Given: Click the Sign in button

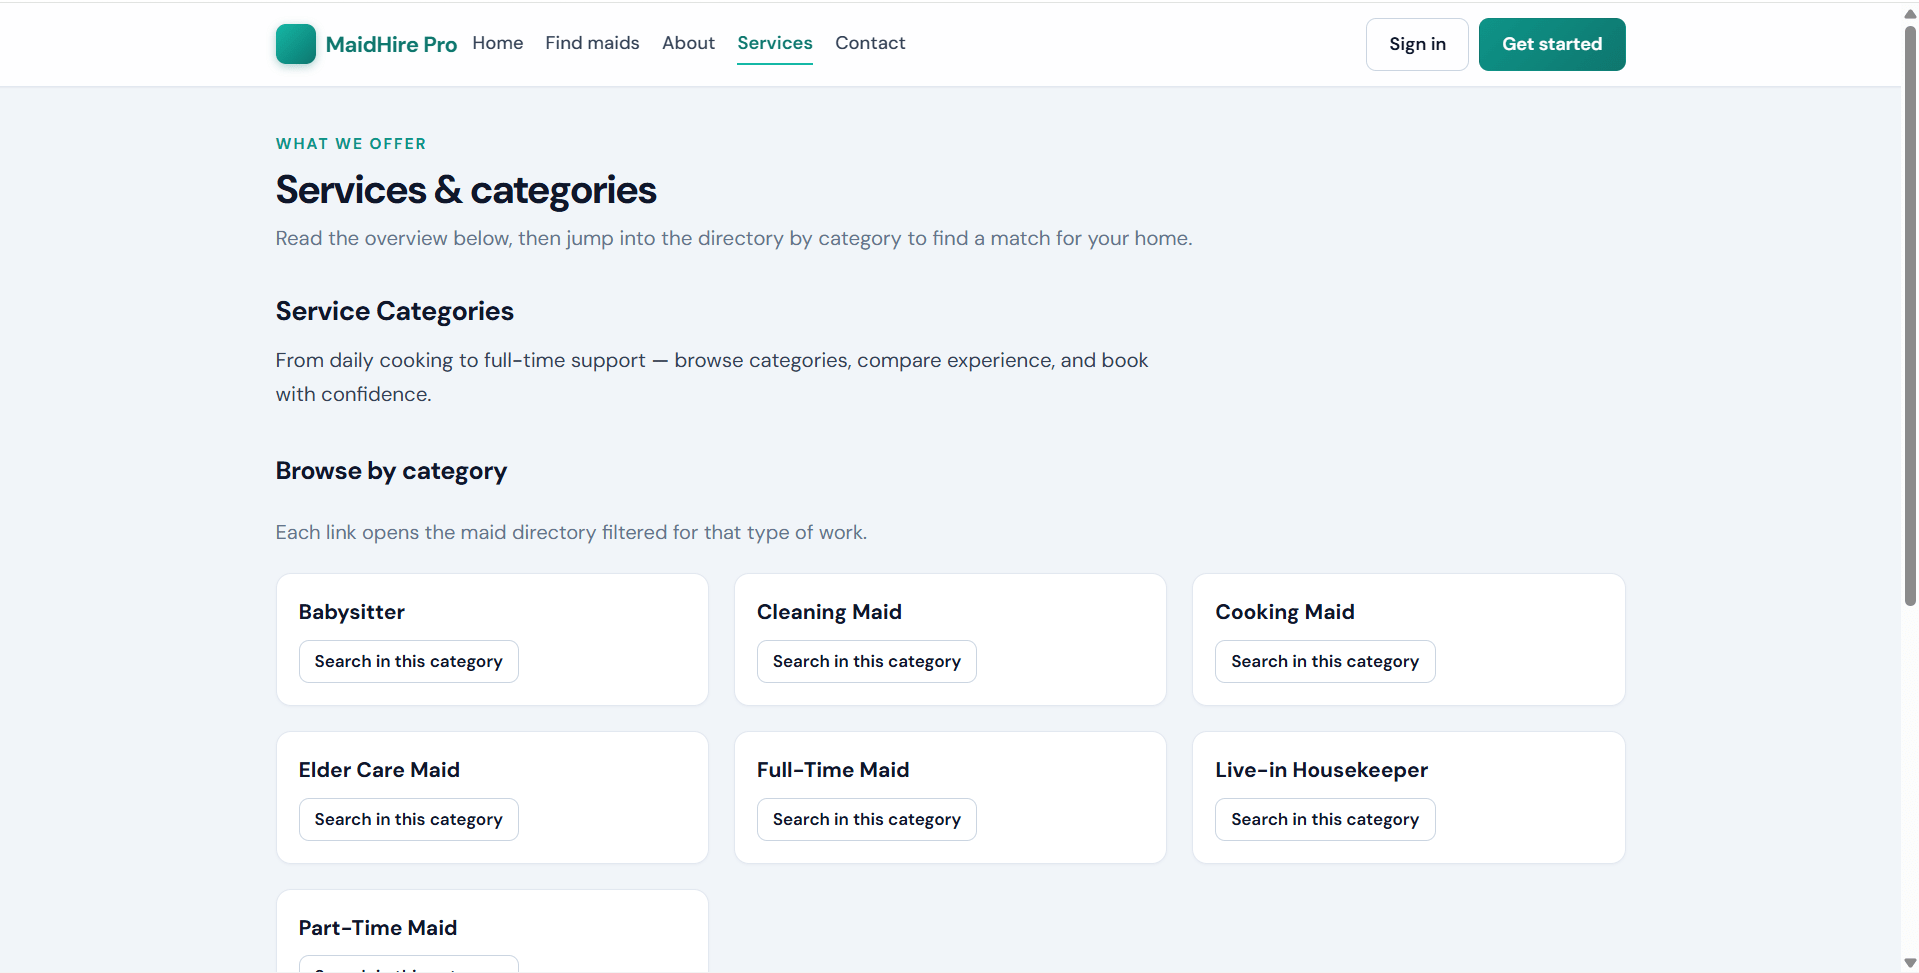Looking at the screenshot, I should click(x=1417, y=44).
